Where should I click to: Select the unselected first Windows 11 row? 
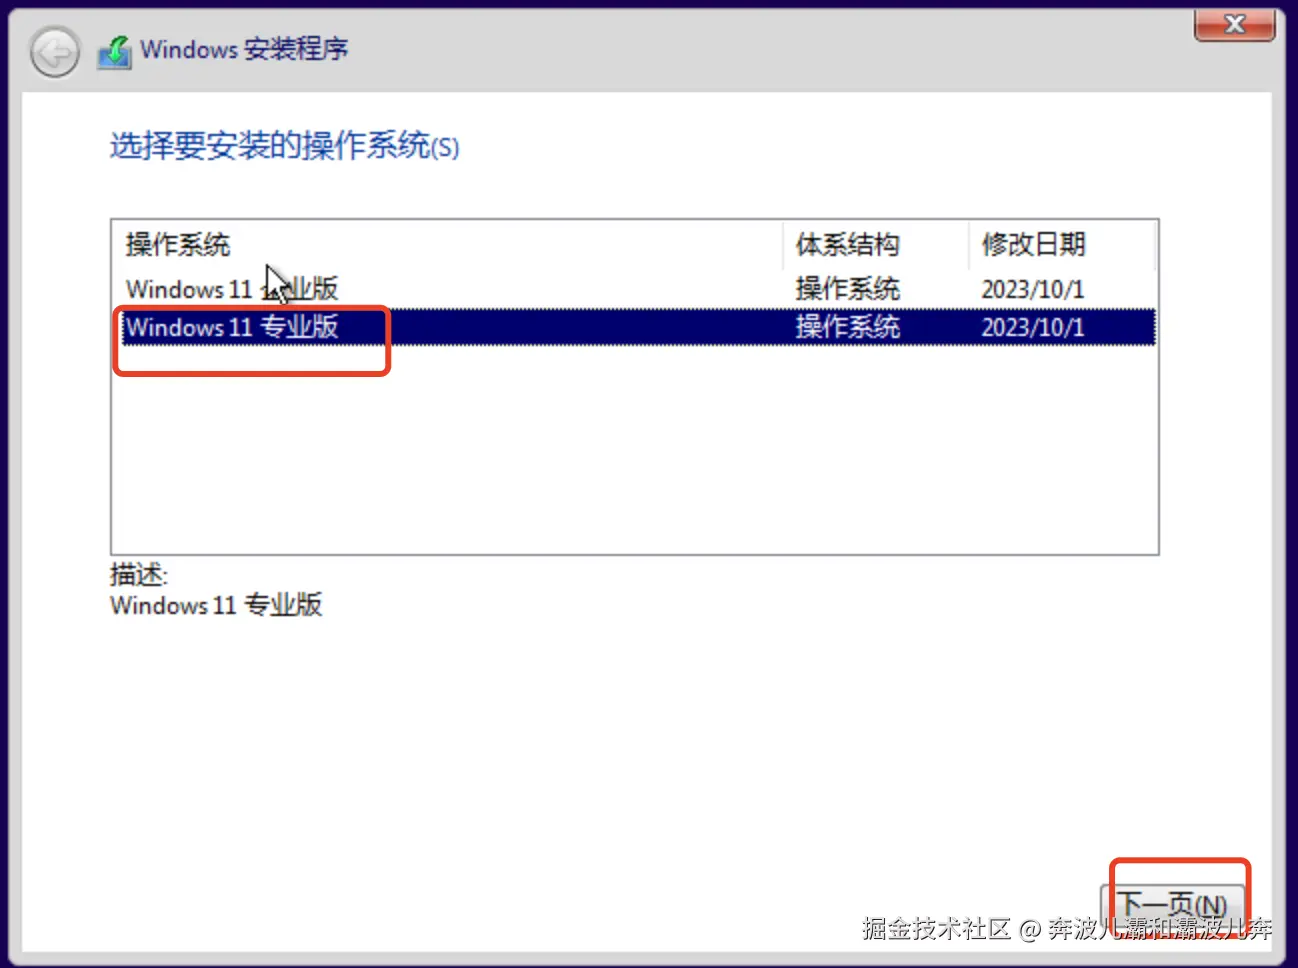(638, 289)
